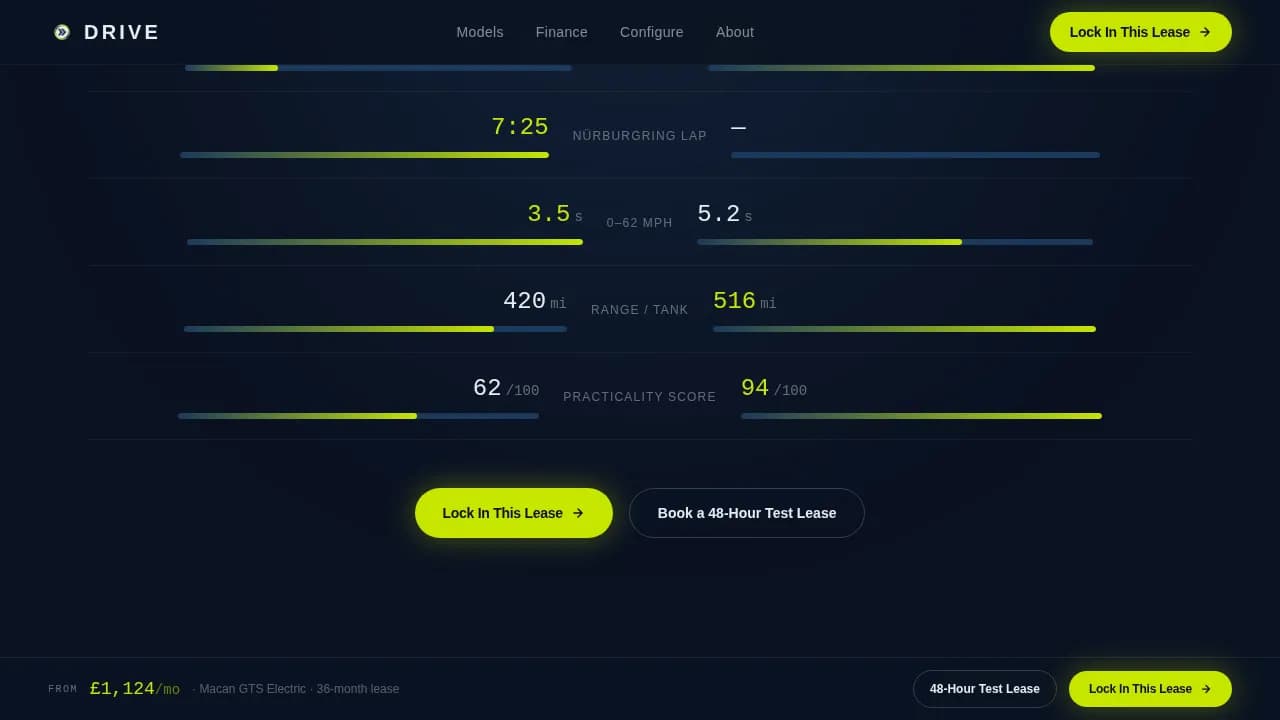Click the DRIVE wordmark in header
This screenshot has height=720, width=1280.
coord(121,32)
